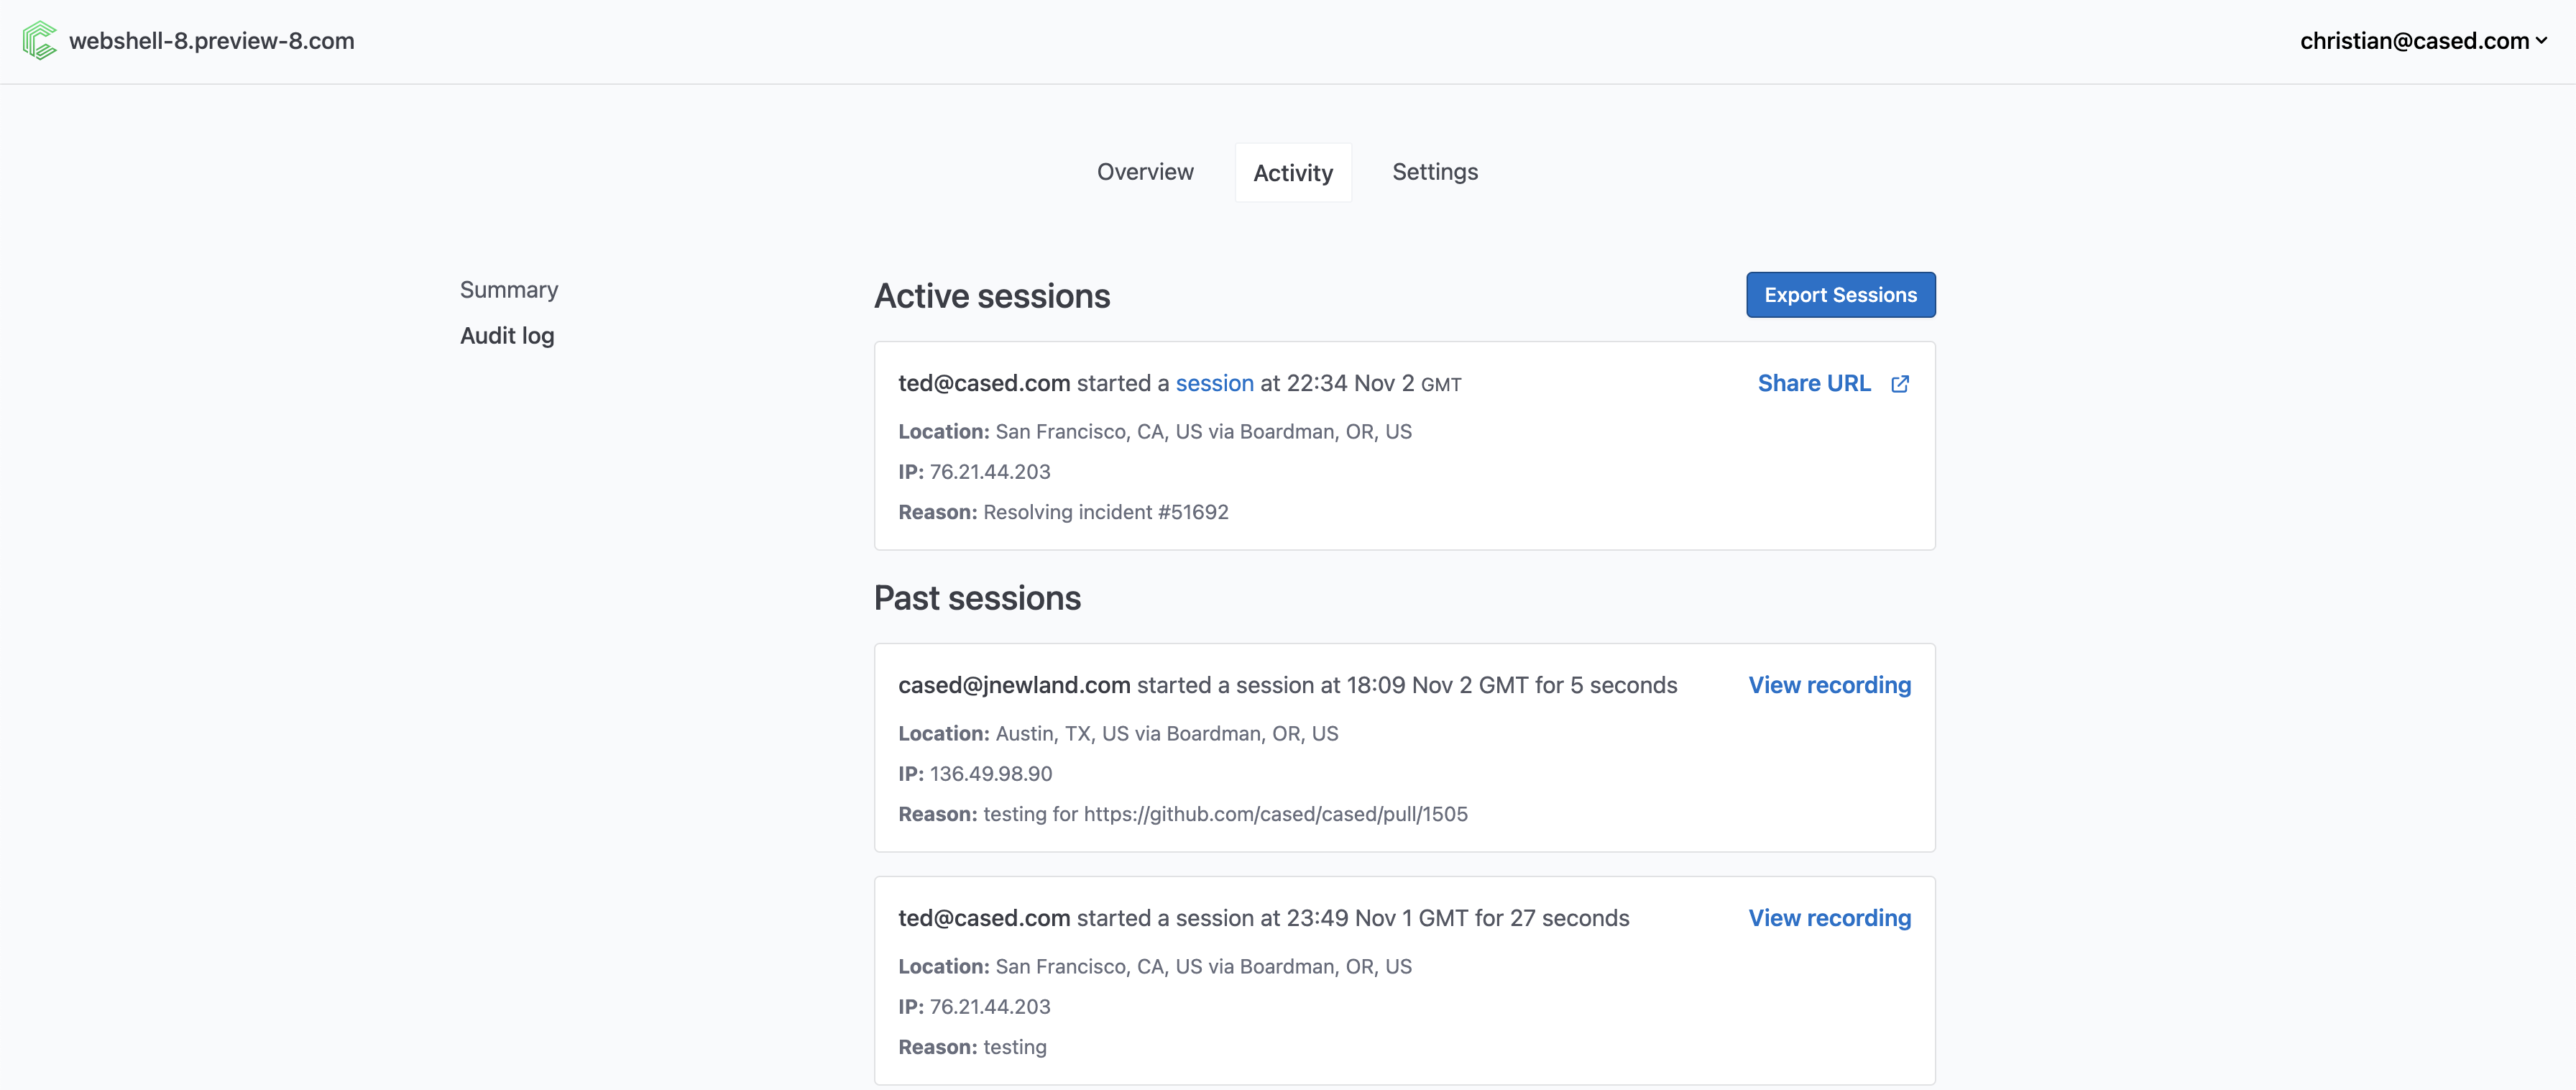The width and height of the screenshot is (2576, 1090).
Task: Select Audit log in the sidebar
Action: pos(506,336)
